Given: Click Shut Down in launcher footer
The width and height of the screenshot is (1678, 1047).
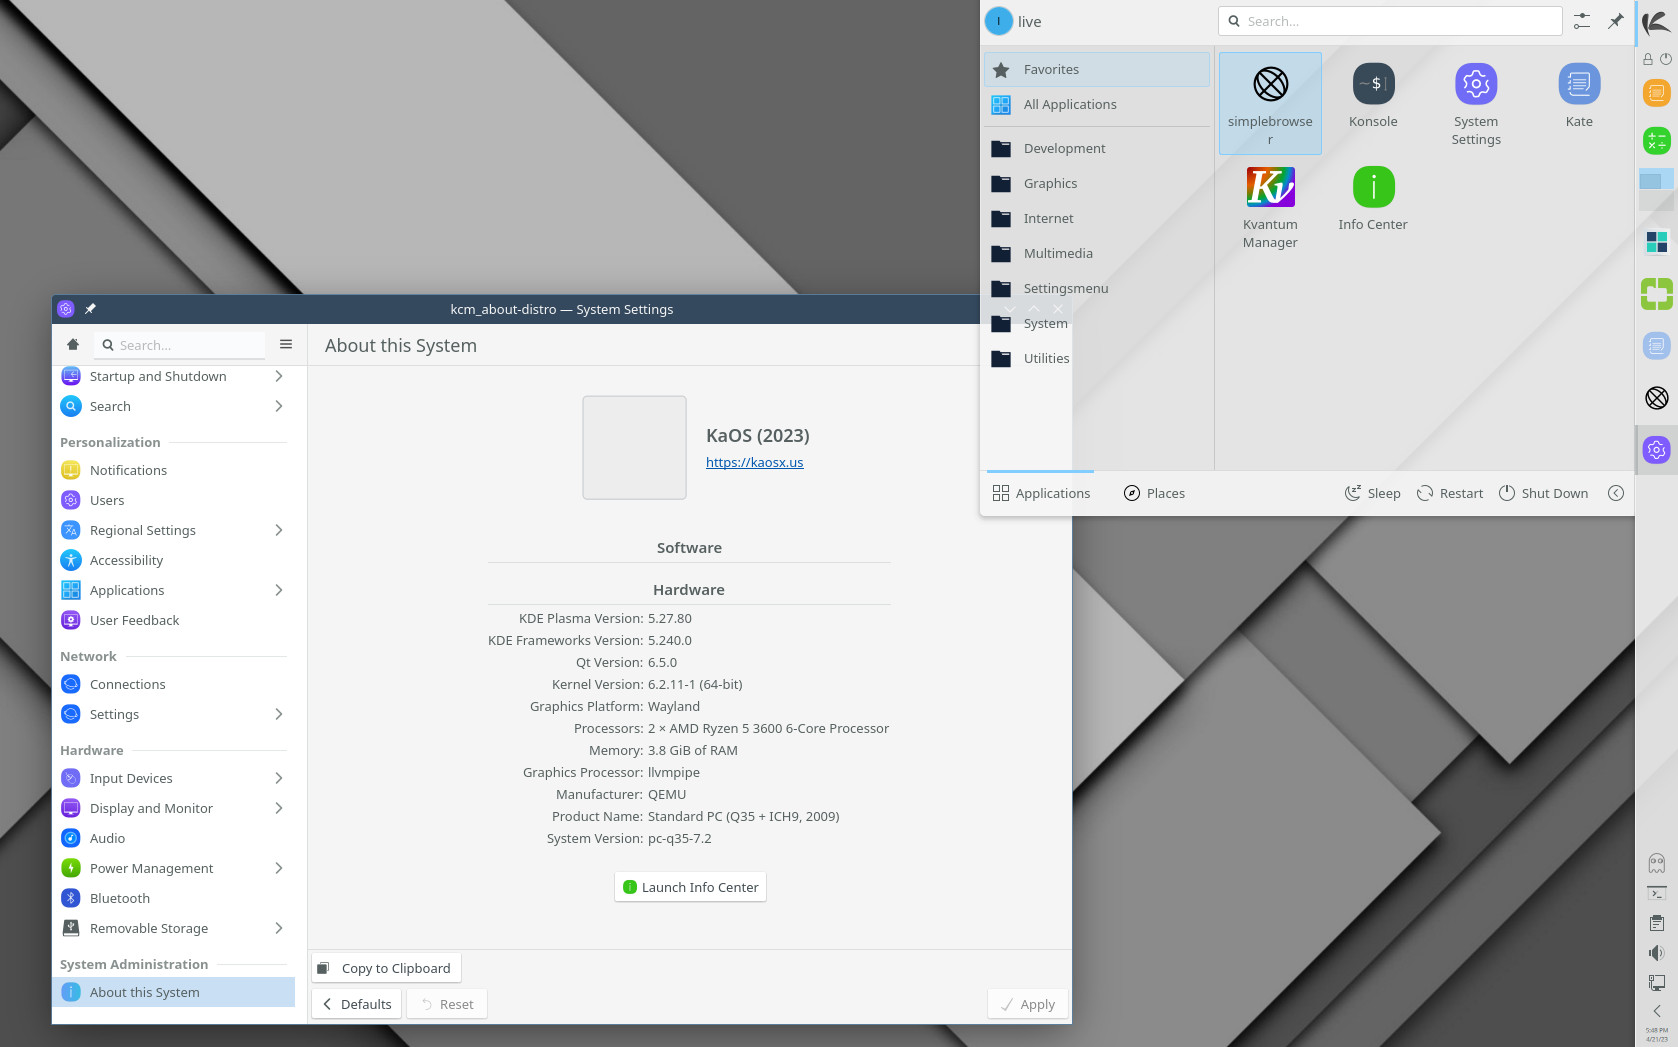Looking at the screenshot, I should (x=1543, y=494).
